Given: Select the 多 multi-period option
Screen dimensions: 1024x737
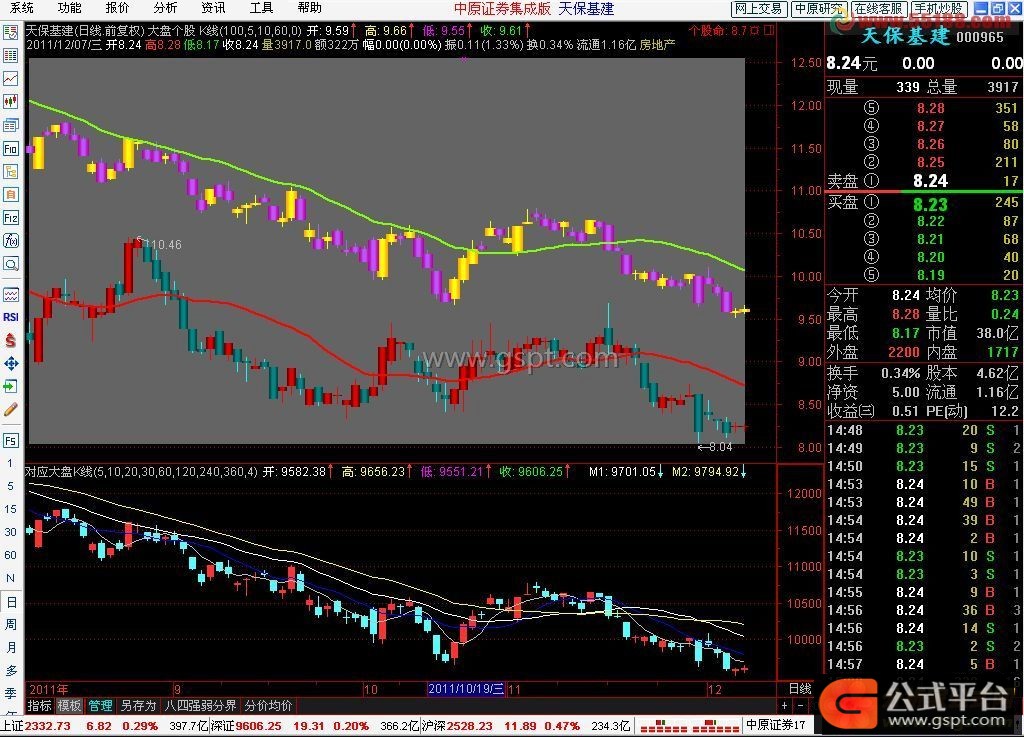Looking at the screenshot, I should pos(10,670).
